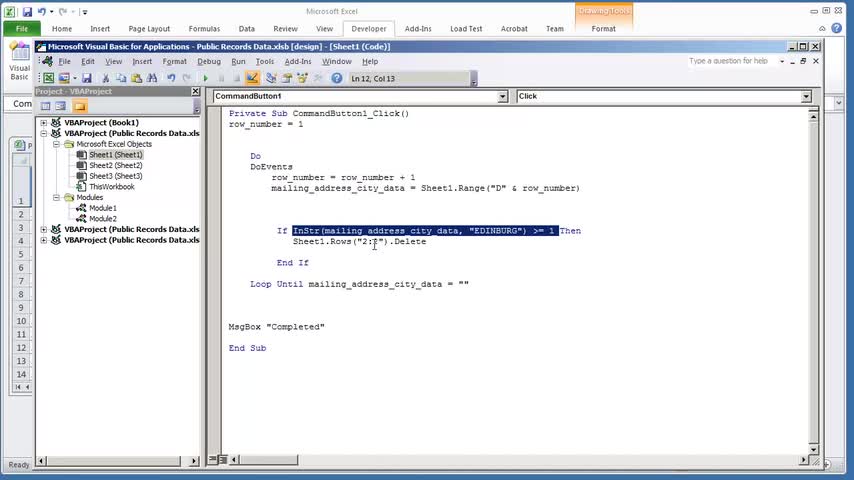Open the VBA Tools menu

pyautogui.click(x=265, y=62)
